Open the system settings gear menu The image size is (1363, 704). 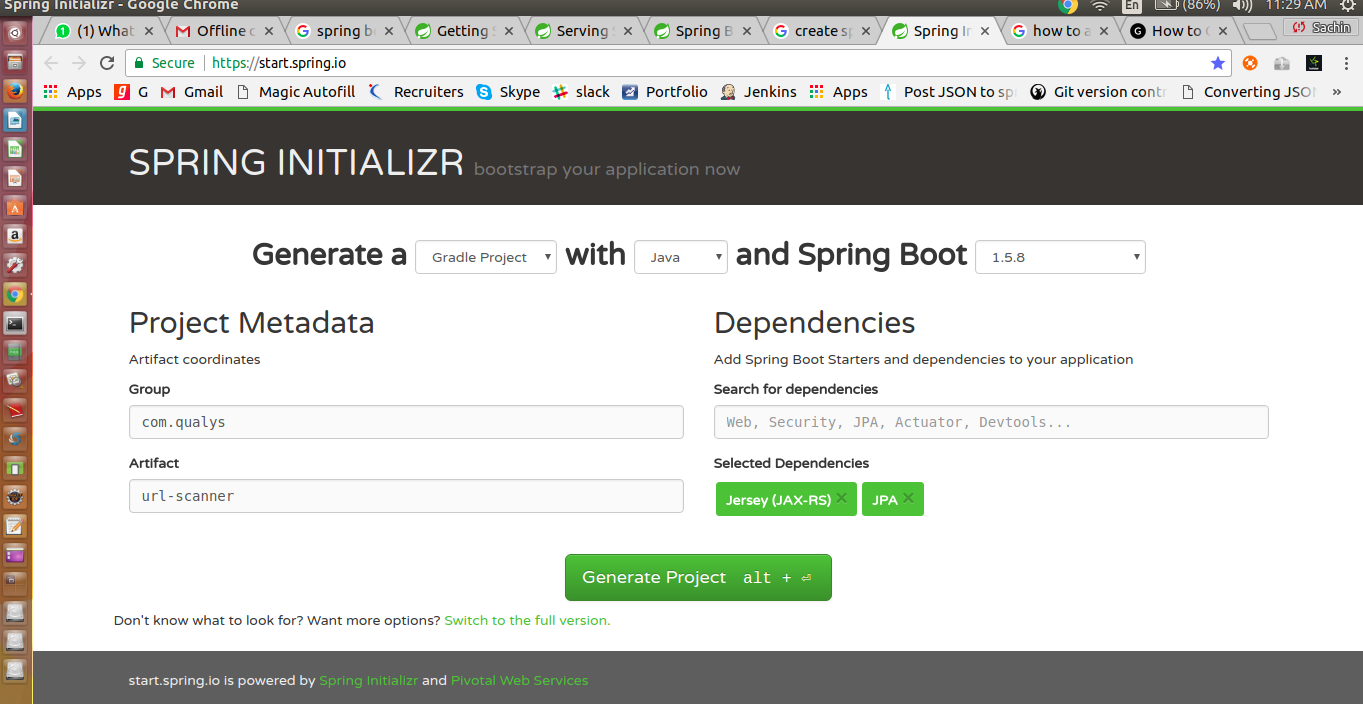(1346, 6)
